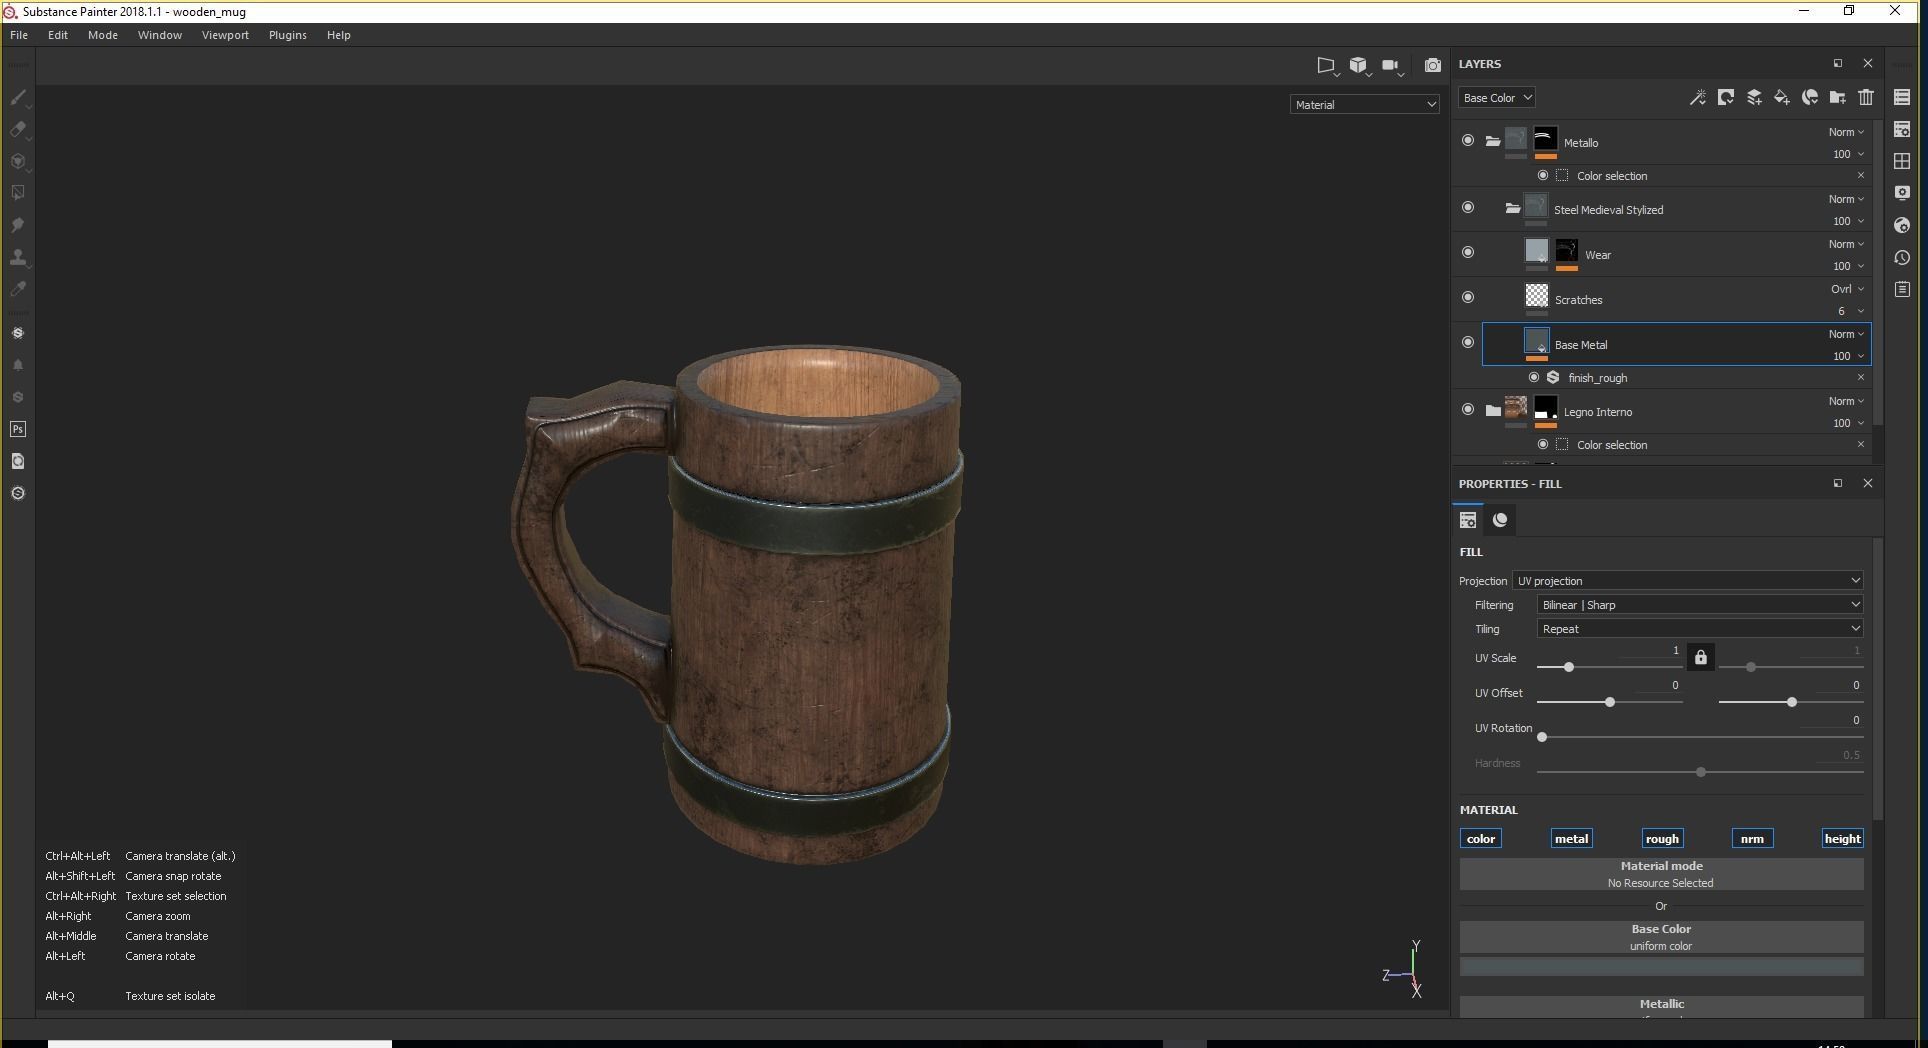
Task: Open Display Settings side panel
Action: [1902, 193]
